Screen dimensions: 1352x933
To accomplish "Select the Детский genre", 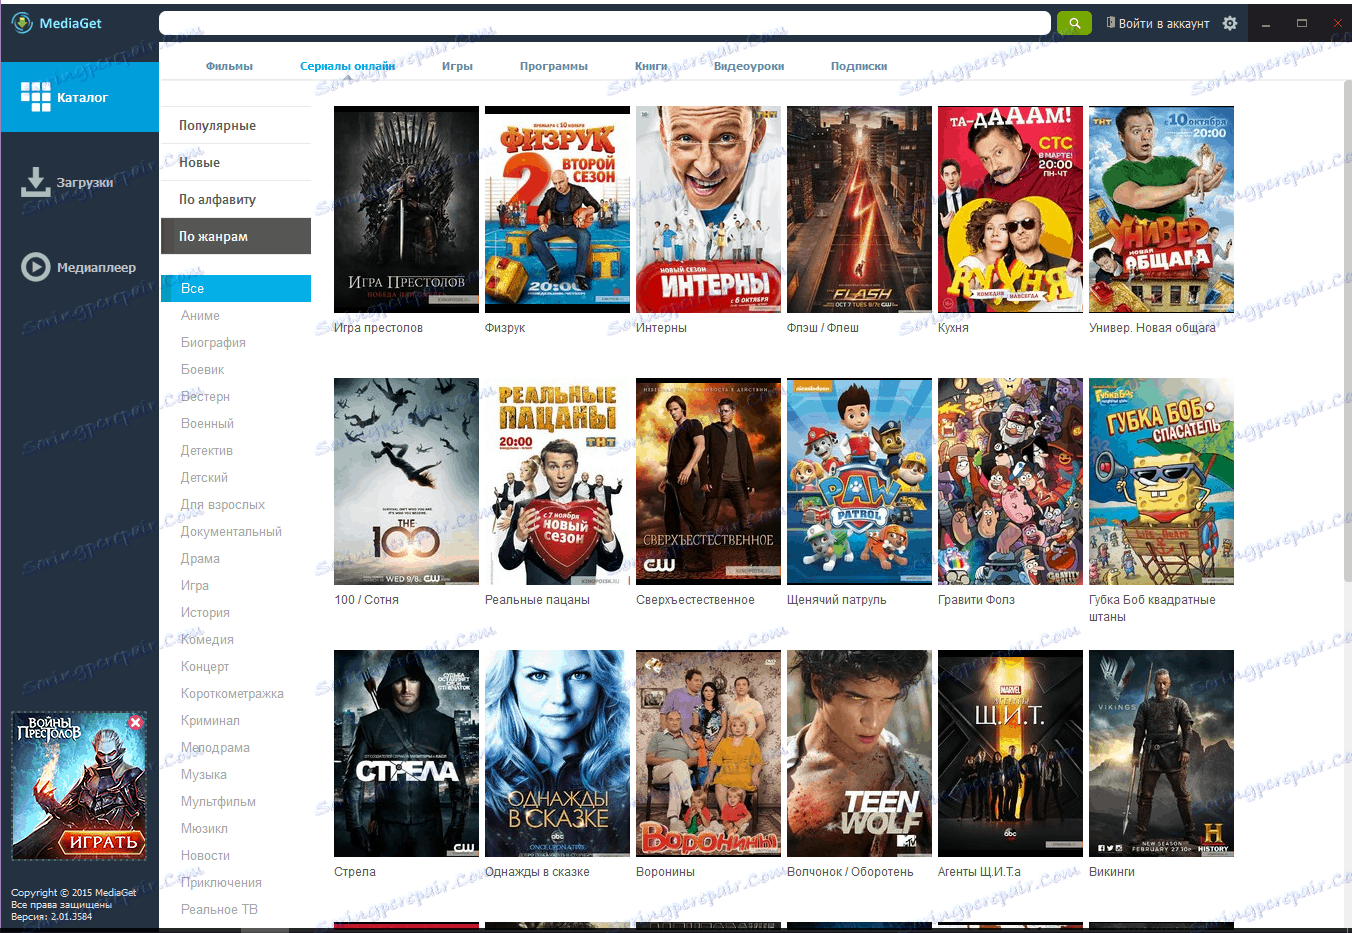I will click(204, 477).
